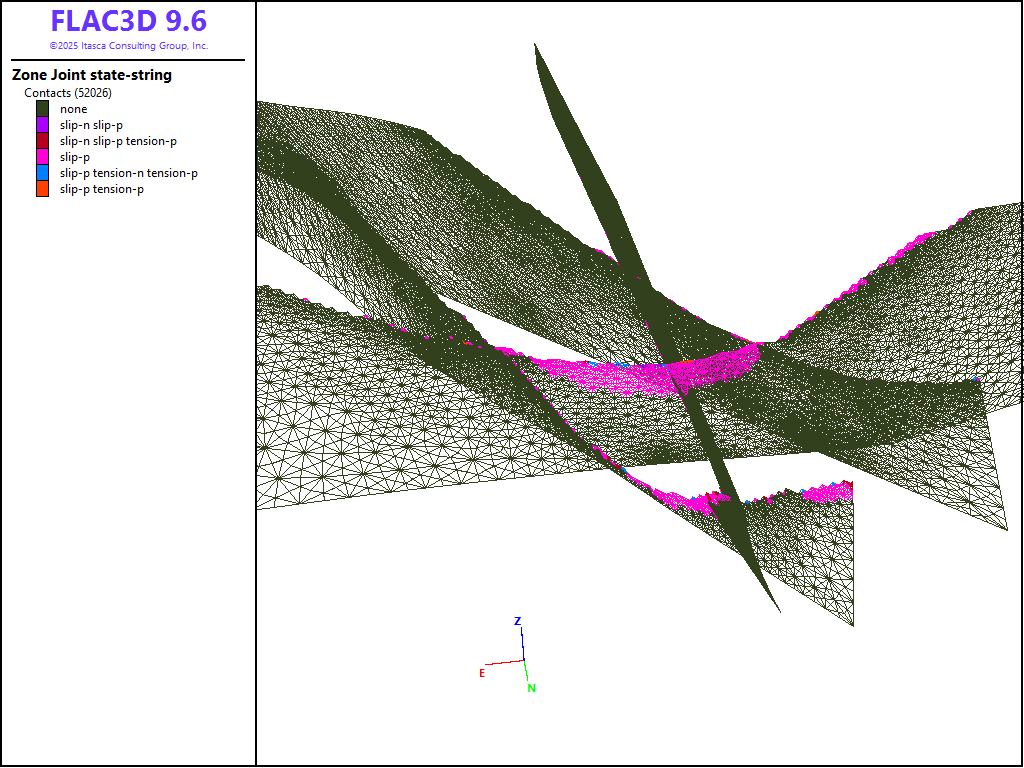Select the 'Zone Joint state-string' legend heading

point(92,75)
